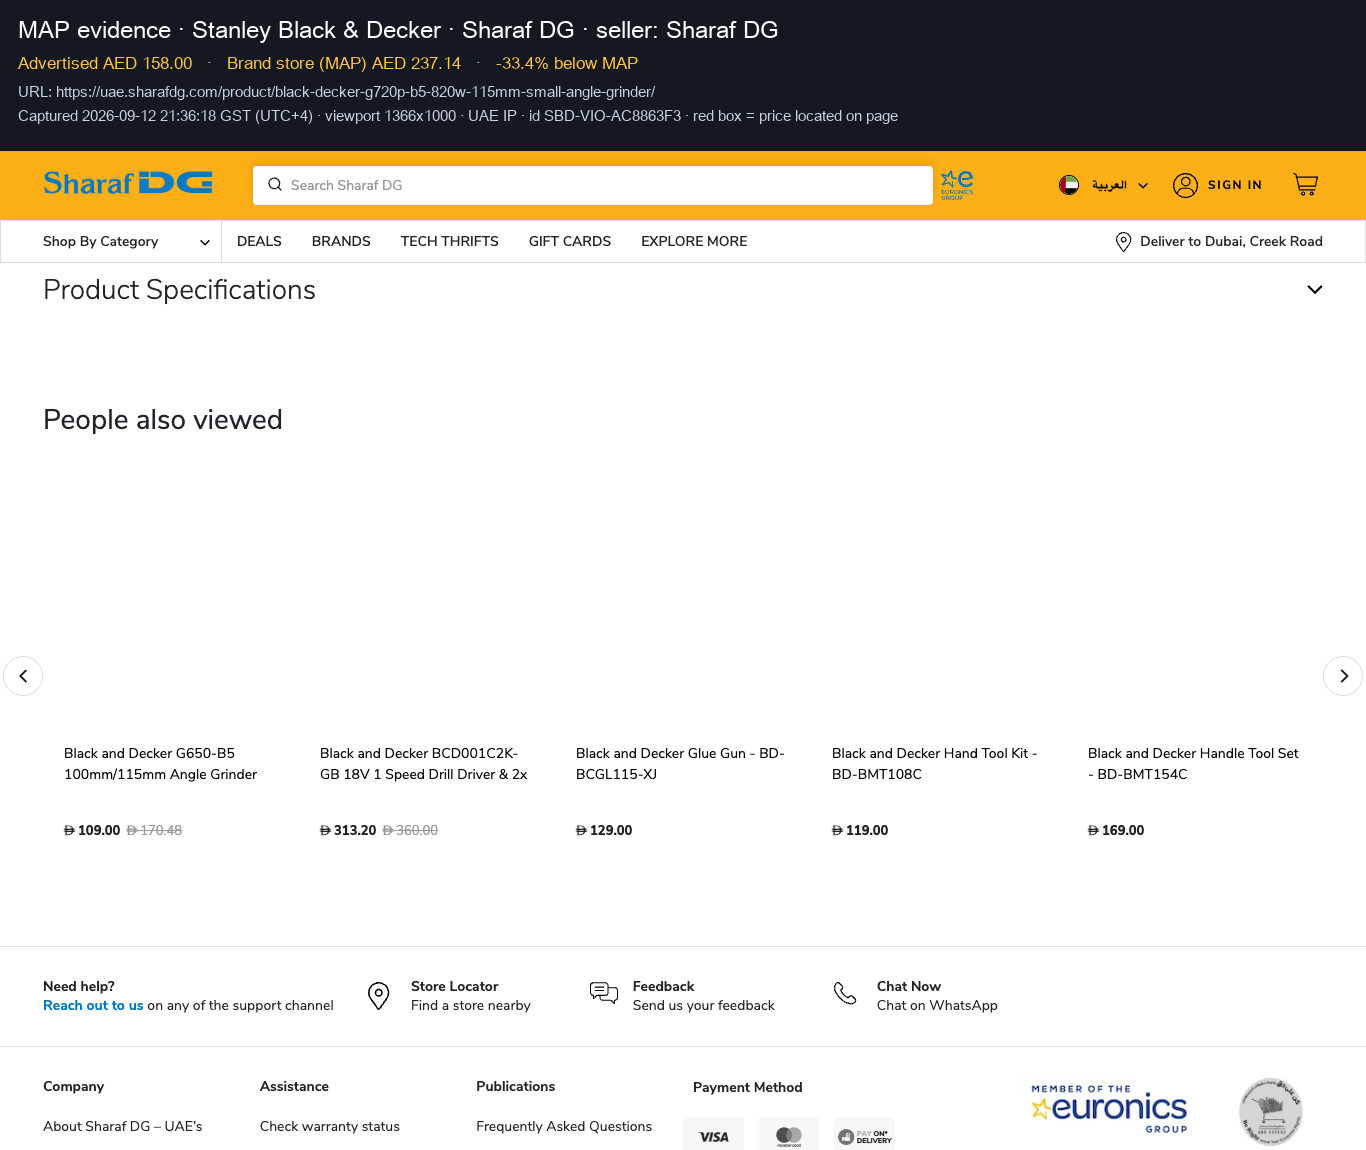The image size is (1366, 1150).
Task: Click the Feedback speech bubble icon
Action: (604, 993)
